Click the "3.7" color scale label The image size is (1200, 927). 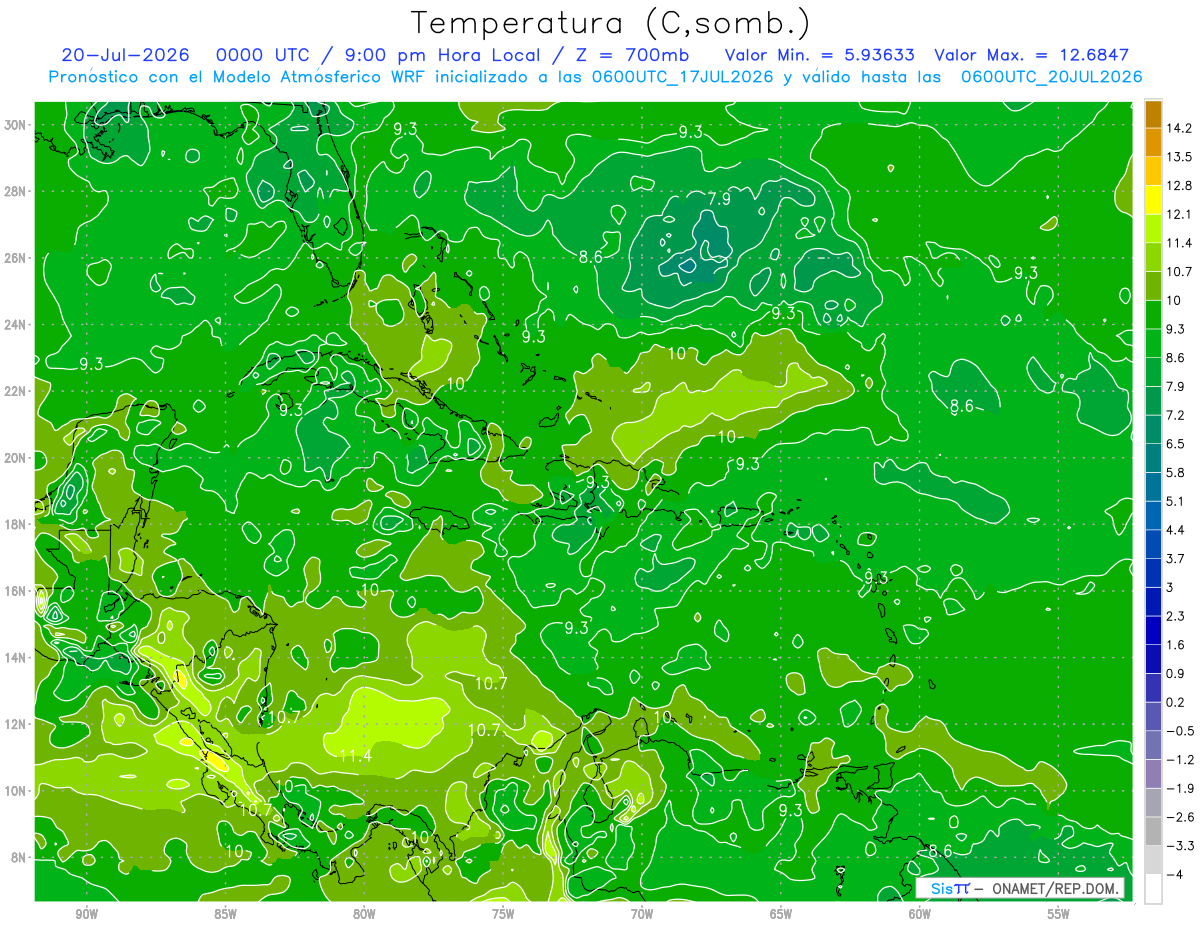1176,558
